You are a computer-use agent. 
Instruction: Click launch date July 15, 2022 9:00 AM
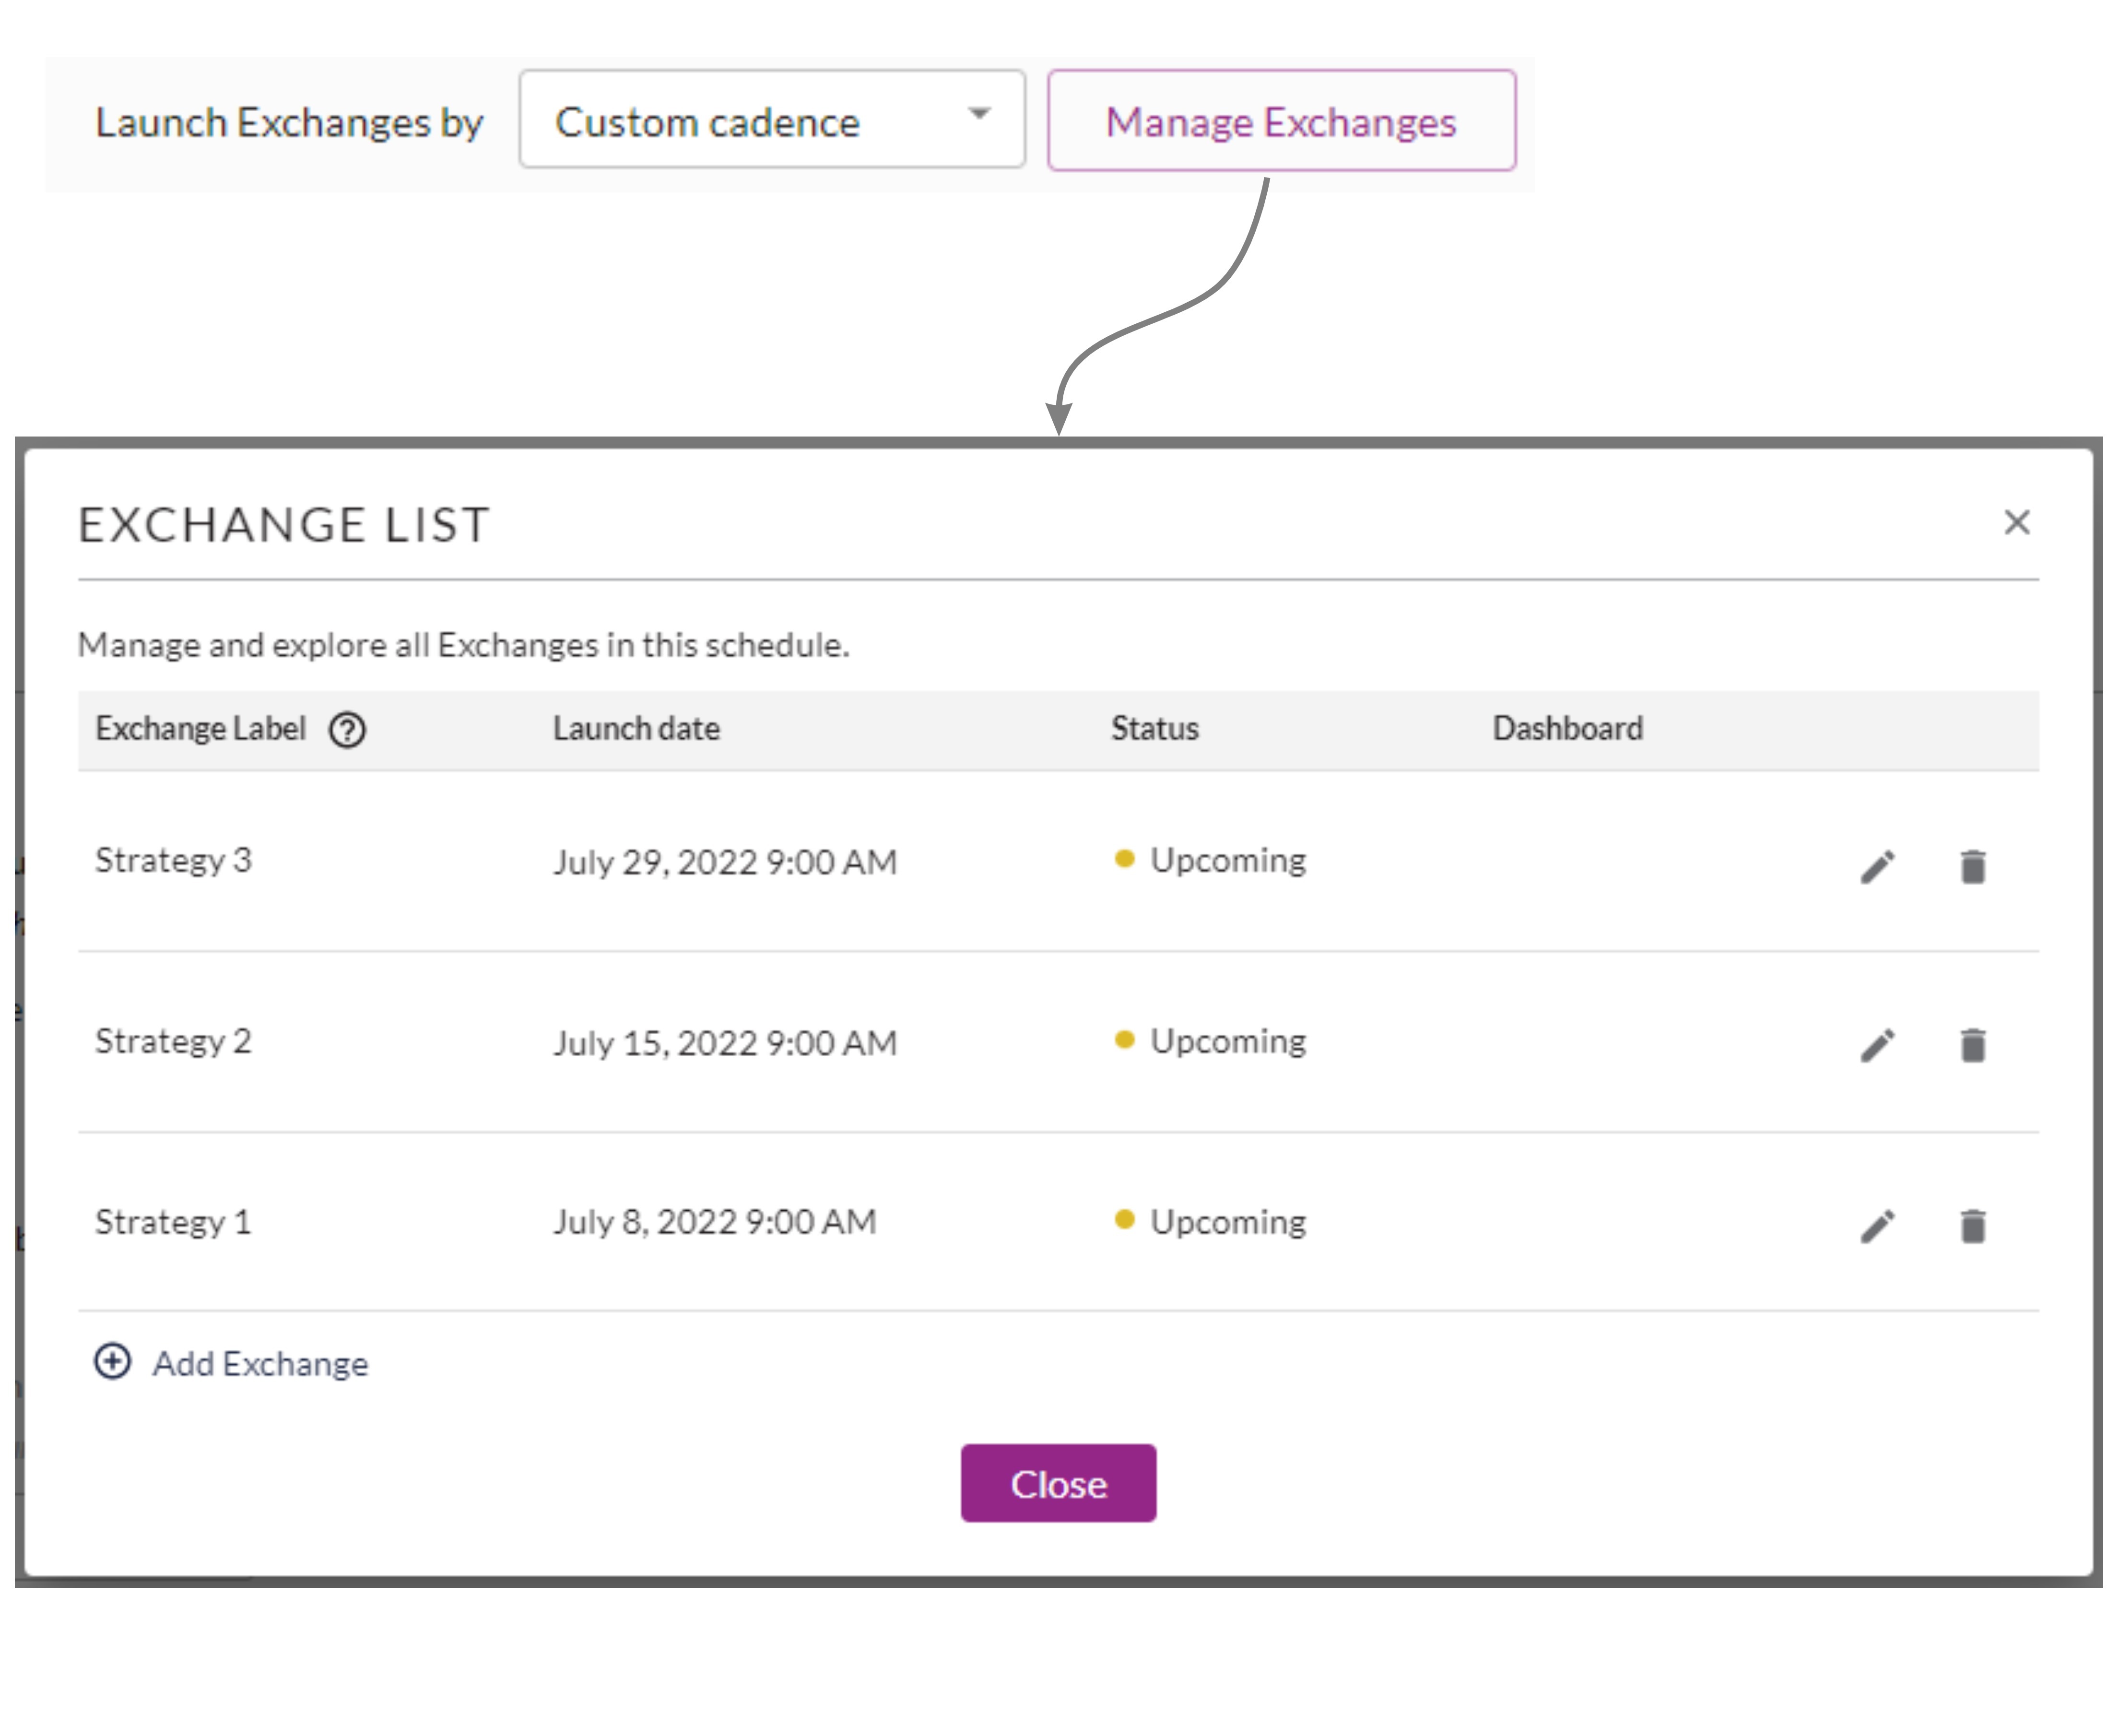pos(725,1043)
